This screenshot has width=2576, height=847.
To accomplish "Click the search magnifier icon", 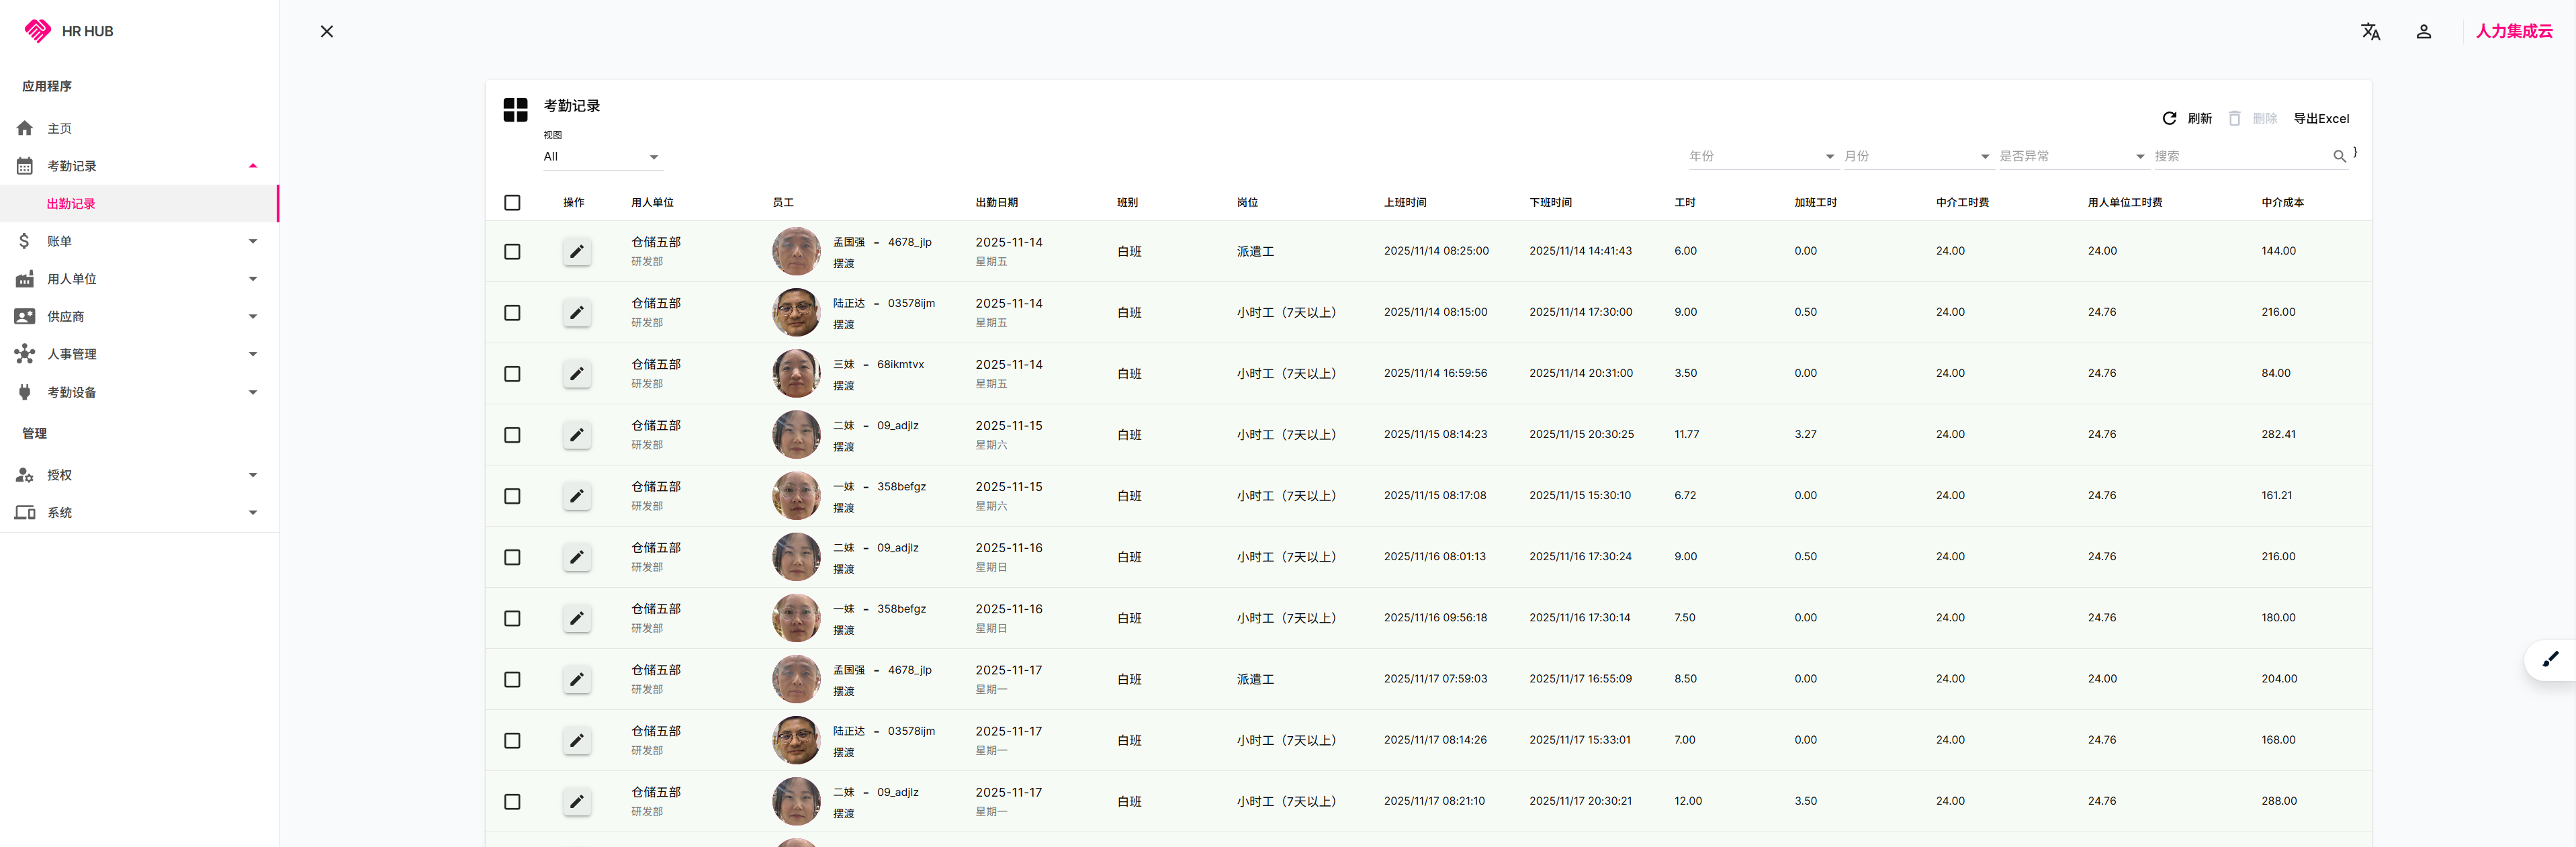I will click(x=2339, y=156).
